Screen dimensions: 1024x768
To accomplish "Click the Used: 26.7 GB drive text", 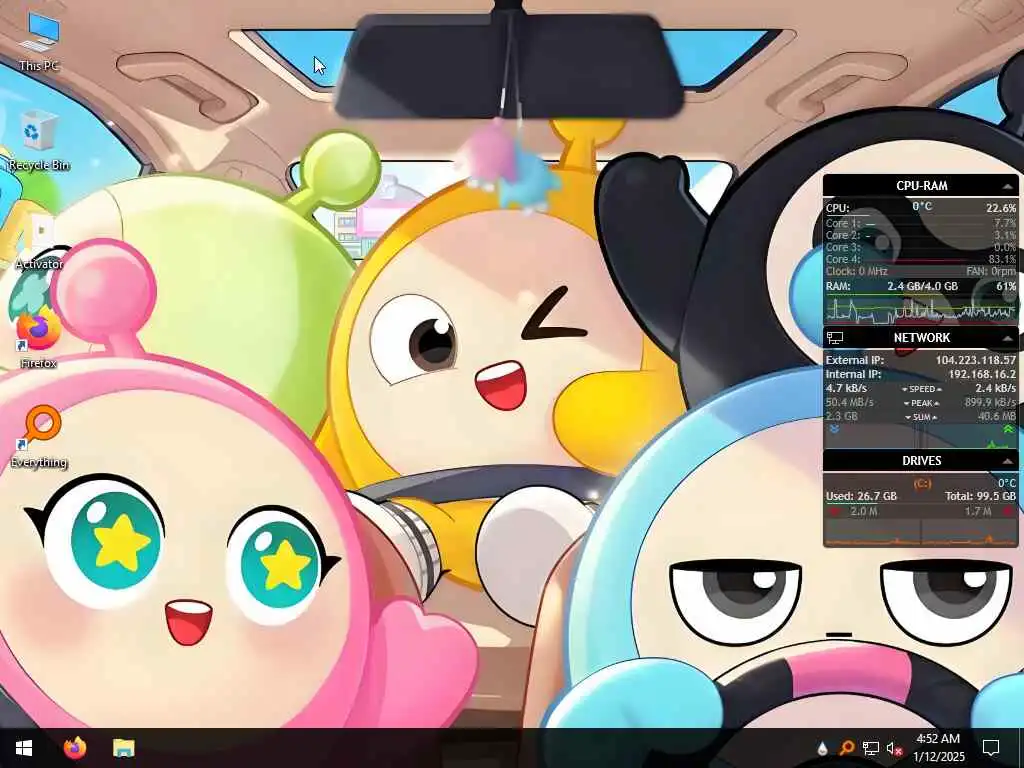I will point(861,496).
